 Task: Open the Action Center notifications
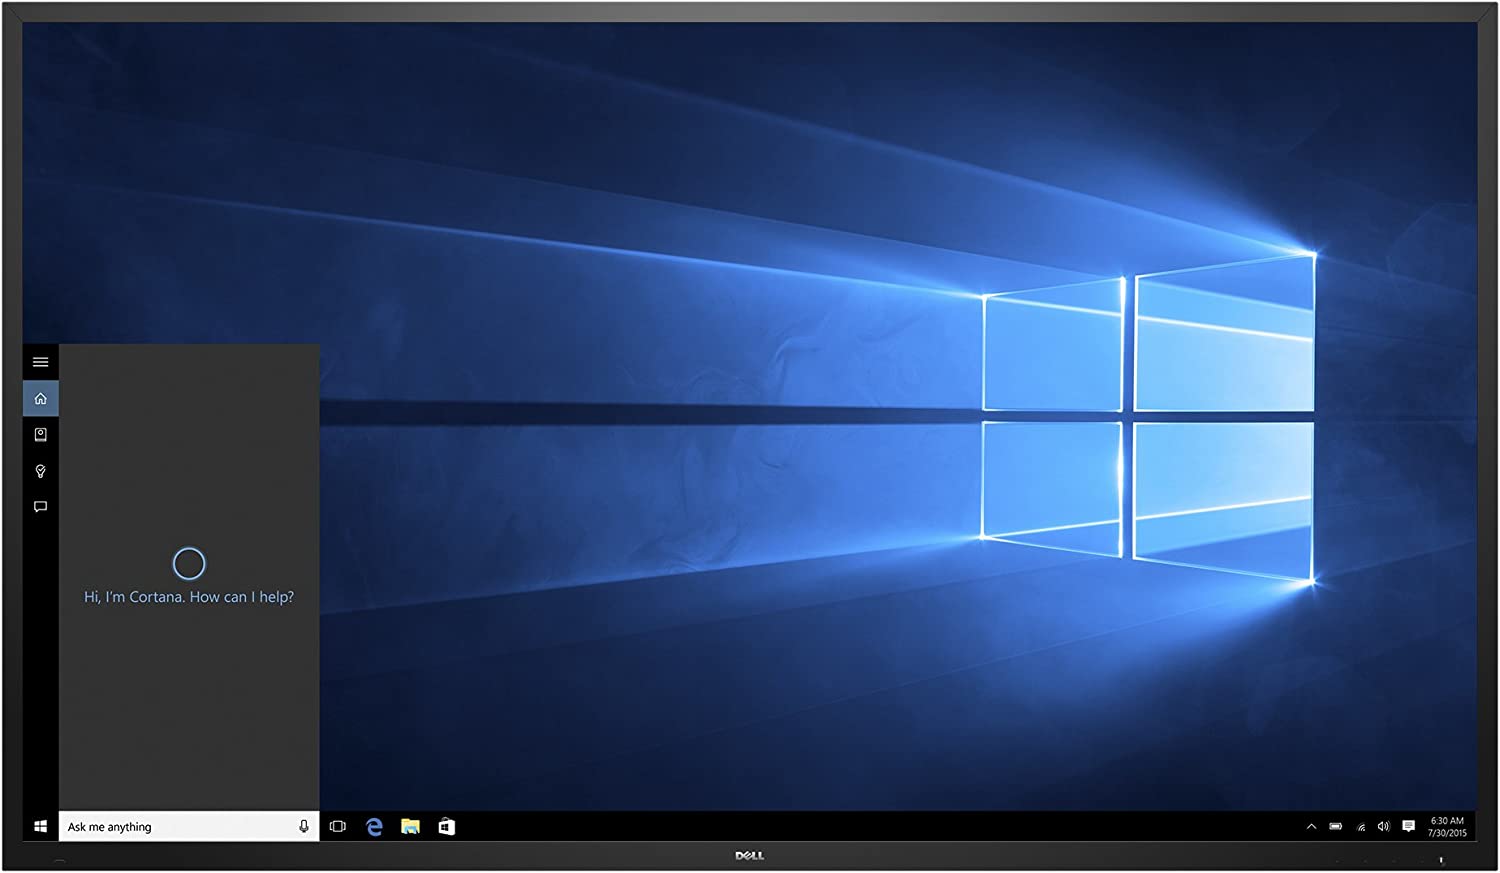coord(1409,827)
